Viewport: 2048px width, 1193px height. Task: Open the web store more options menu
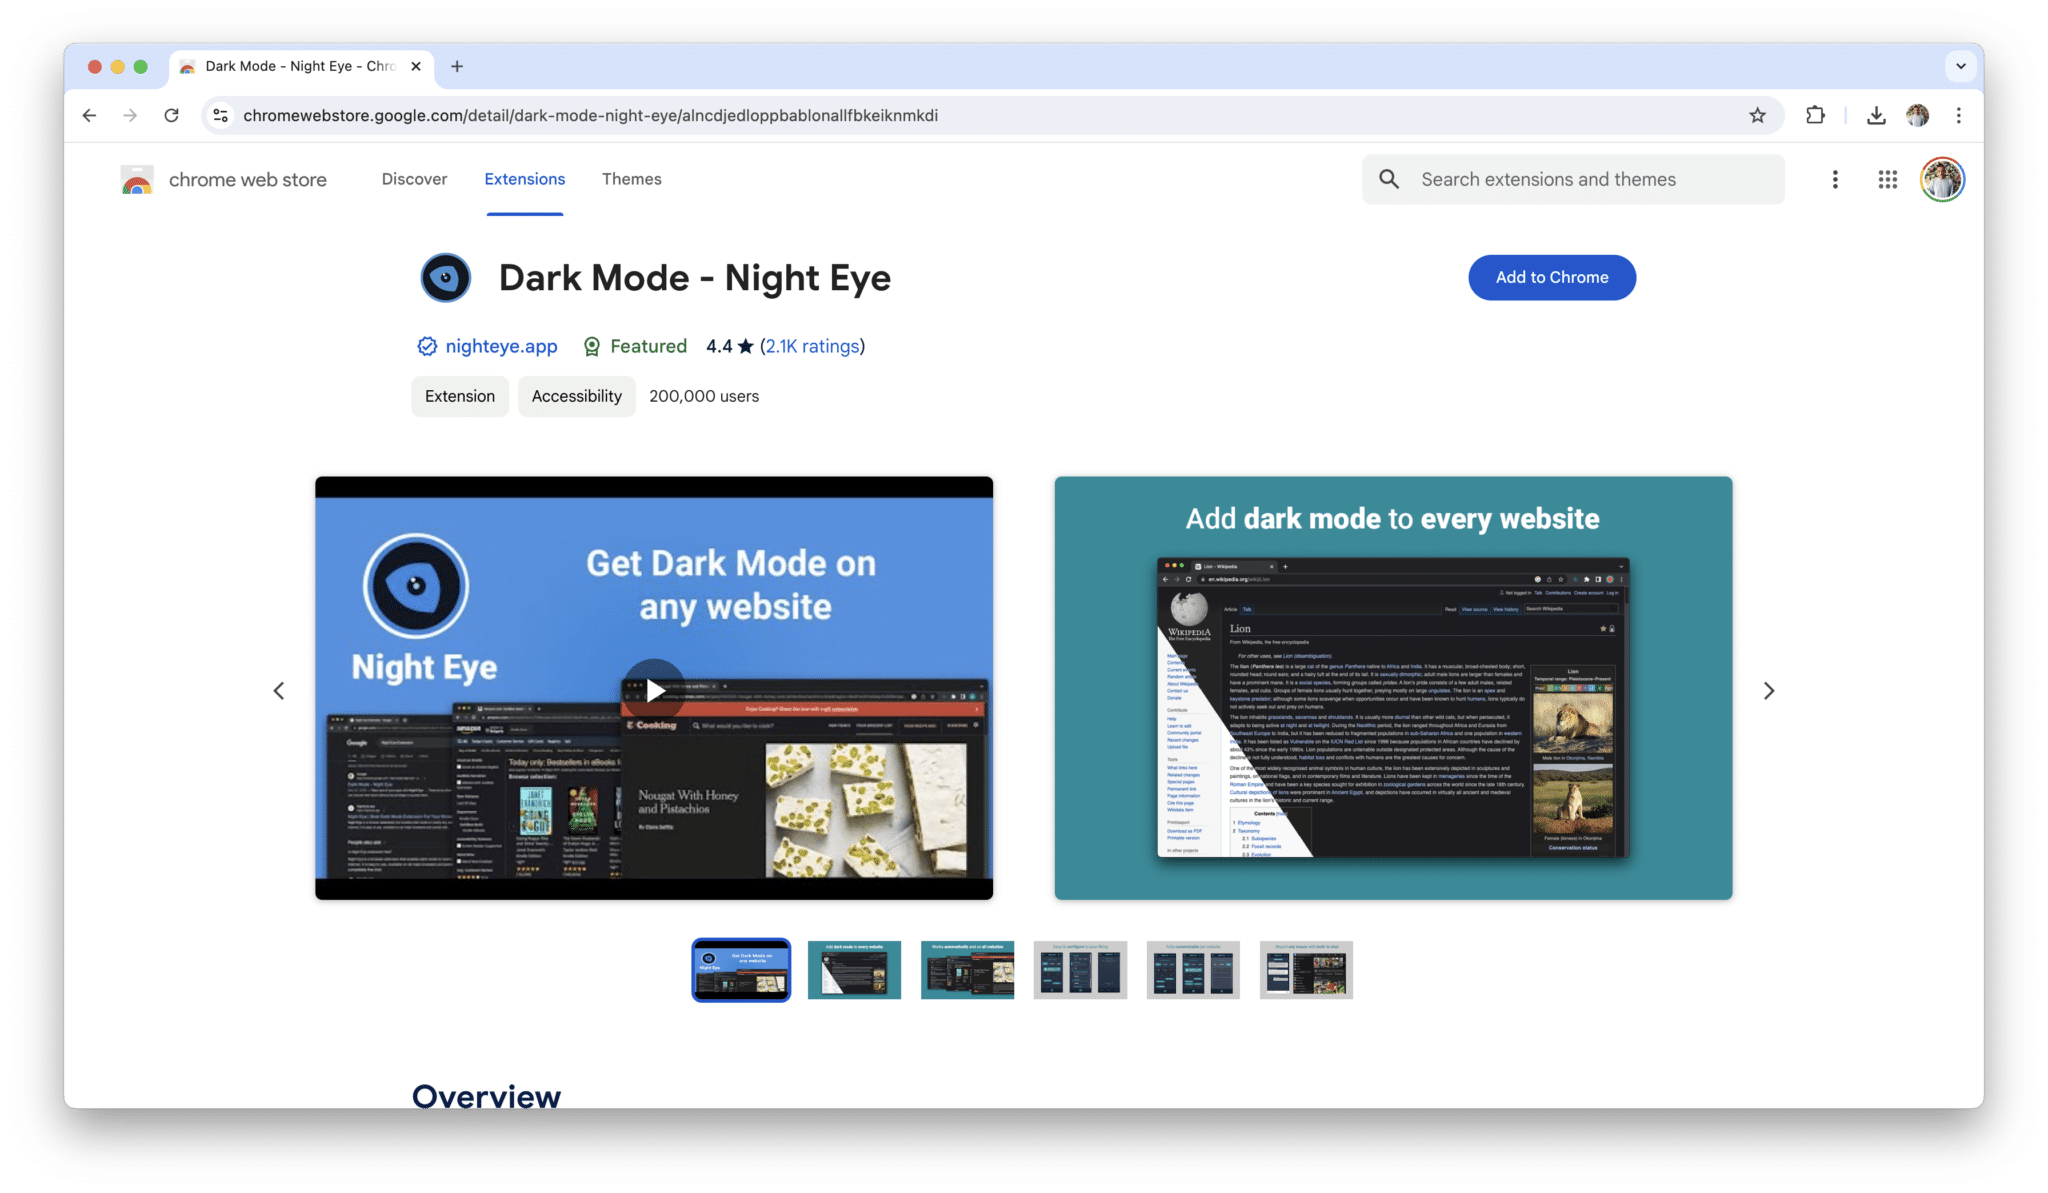[1834, 179]
